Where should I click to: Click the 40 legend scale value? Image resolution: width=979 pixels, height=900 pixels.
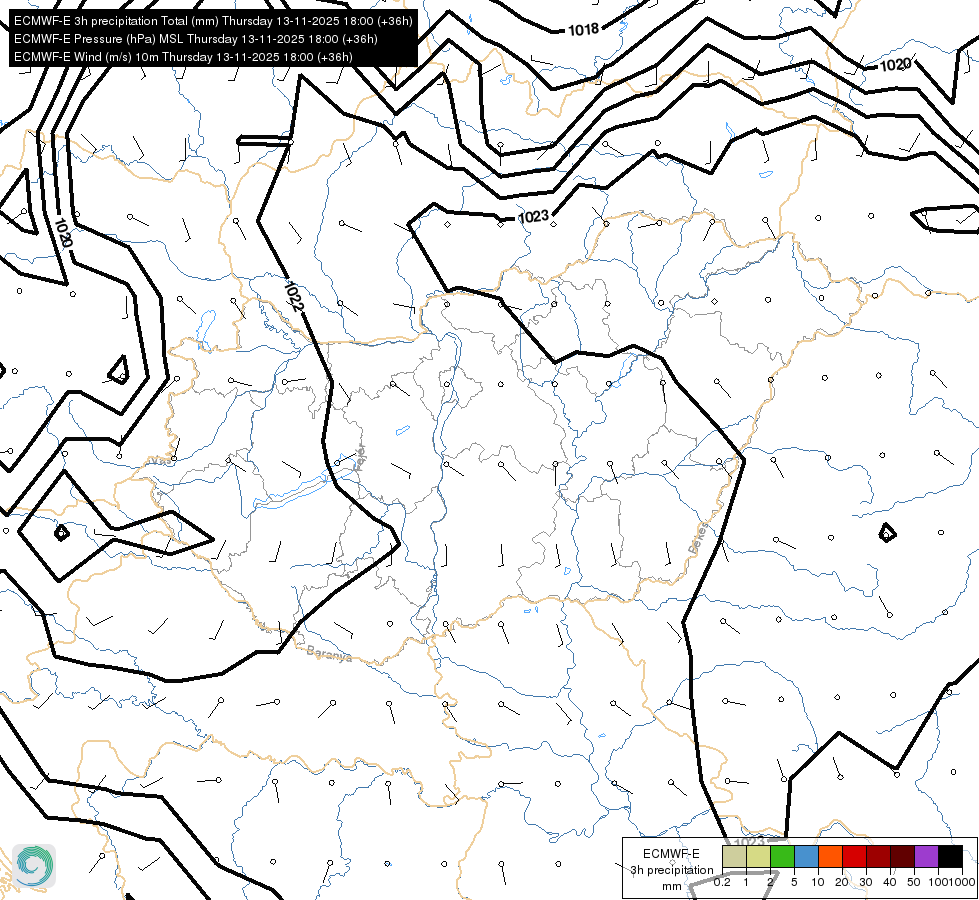click(x=890, y=882)
